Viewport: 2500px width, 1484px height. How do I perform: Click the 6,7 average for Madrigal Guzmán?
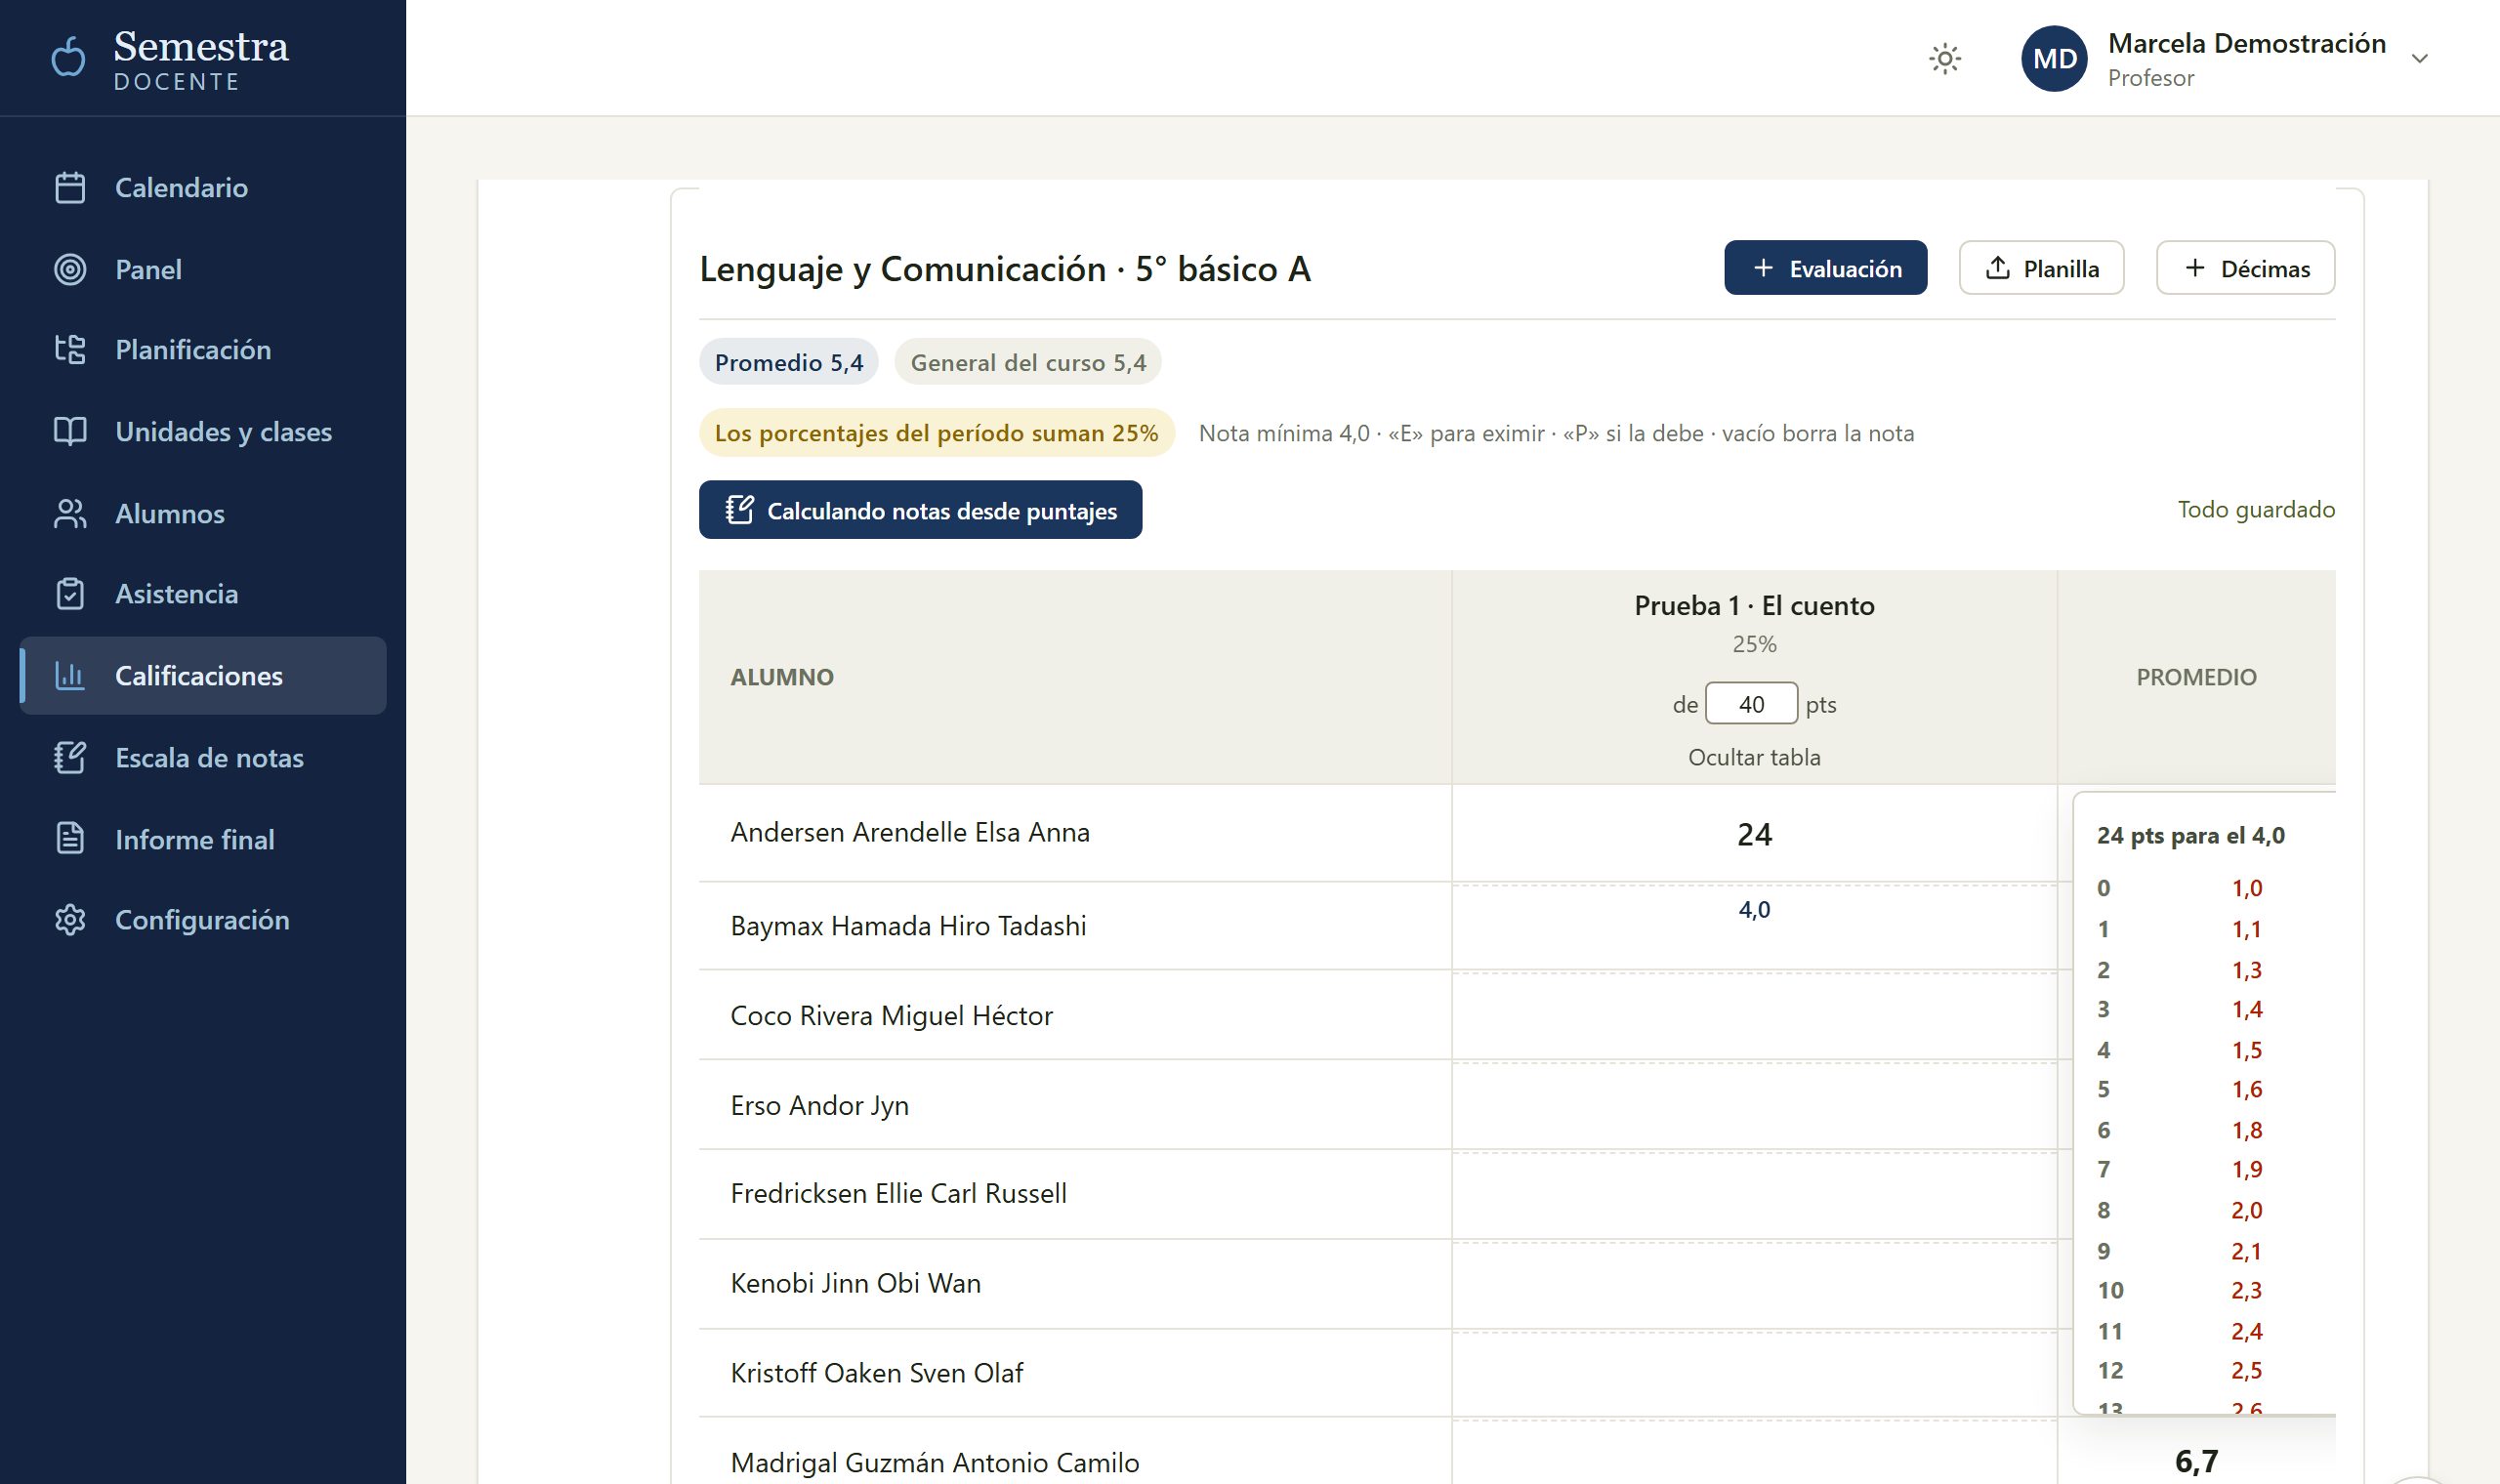point(2196,1462)
